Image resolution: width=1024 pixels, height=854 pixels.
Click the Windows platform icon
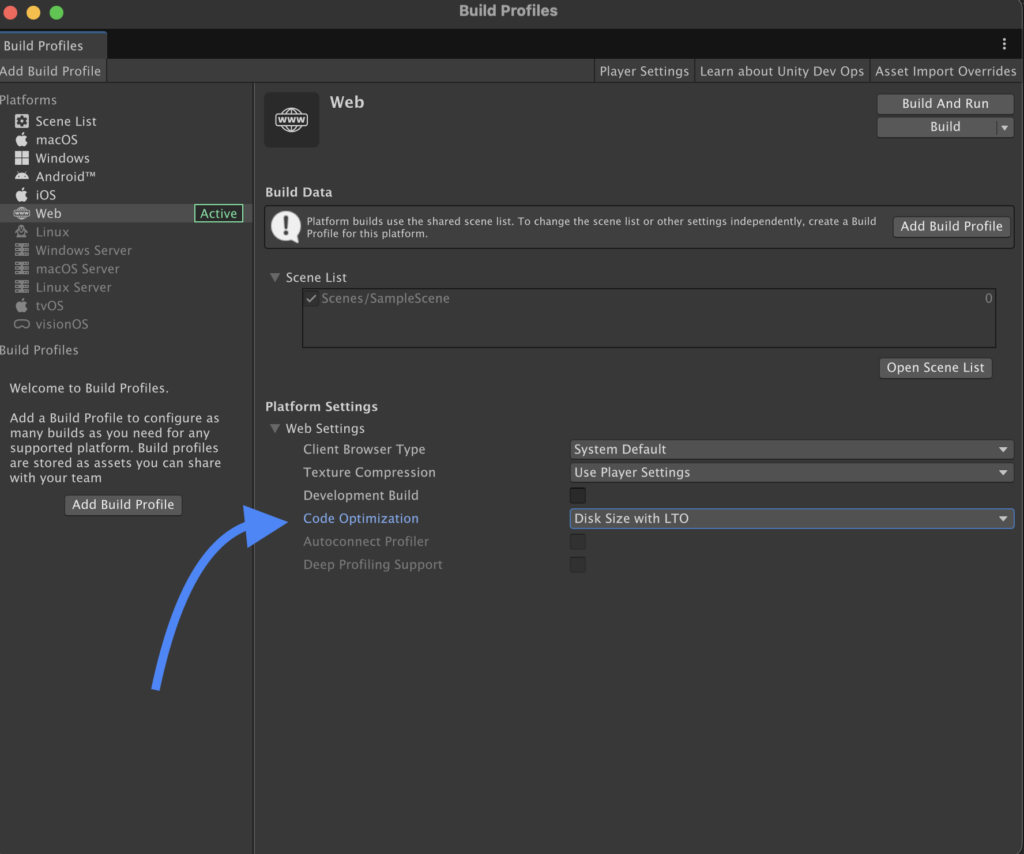coord(21,158)
